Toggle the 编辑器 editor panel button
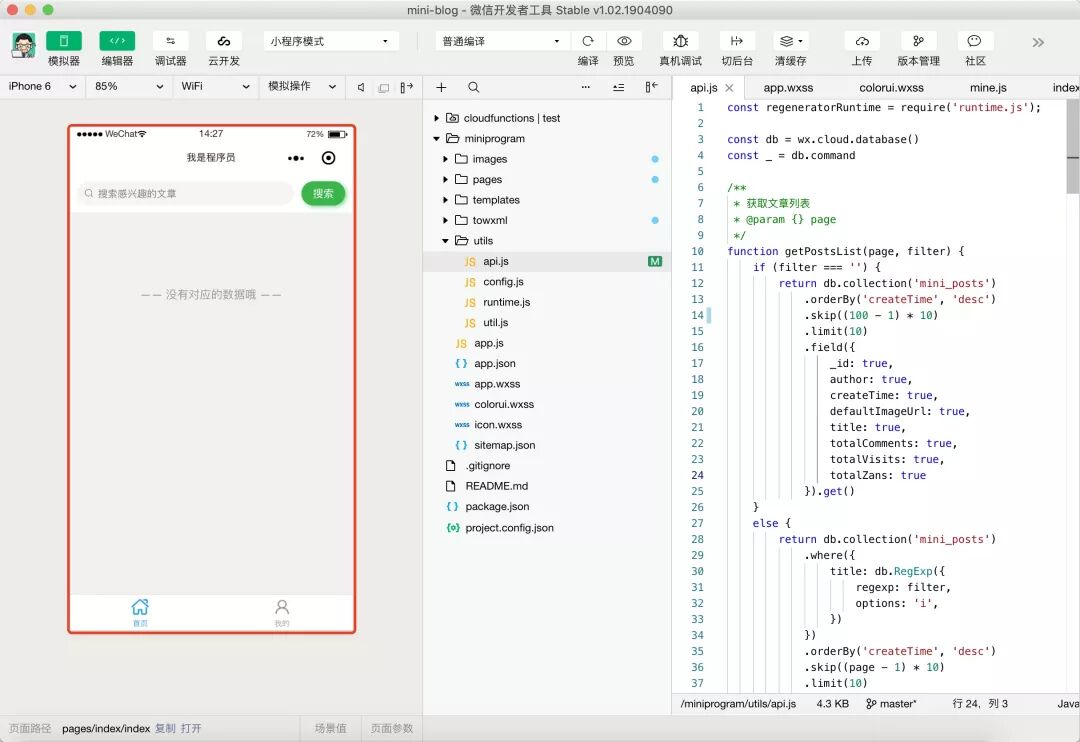The width and height of the screenshot is (1080, 742). [x=117, y=41]
